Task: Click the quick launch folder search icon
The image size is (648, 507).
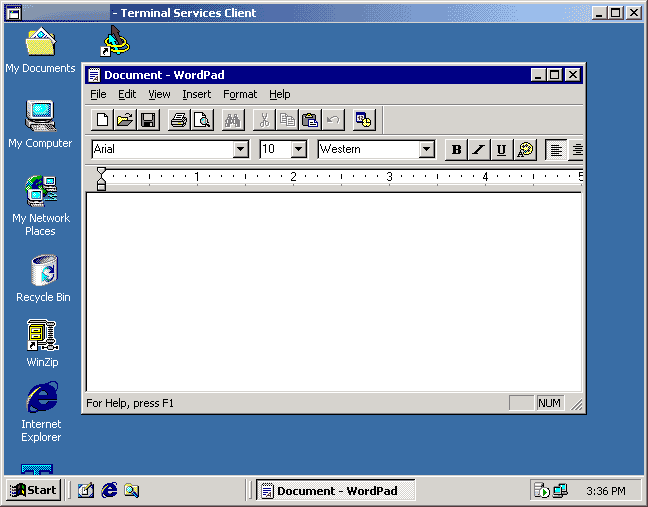Action: click(132, 490)
